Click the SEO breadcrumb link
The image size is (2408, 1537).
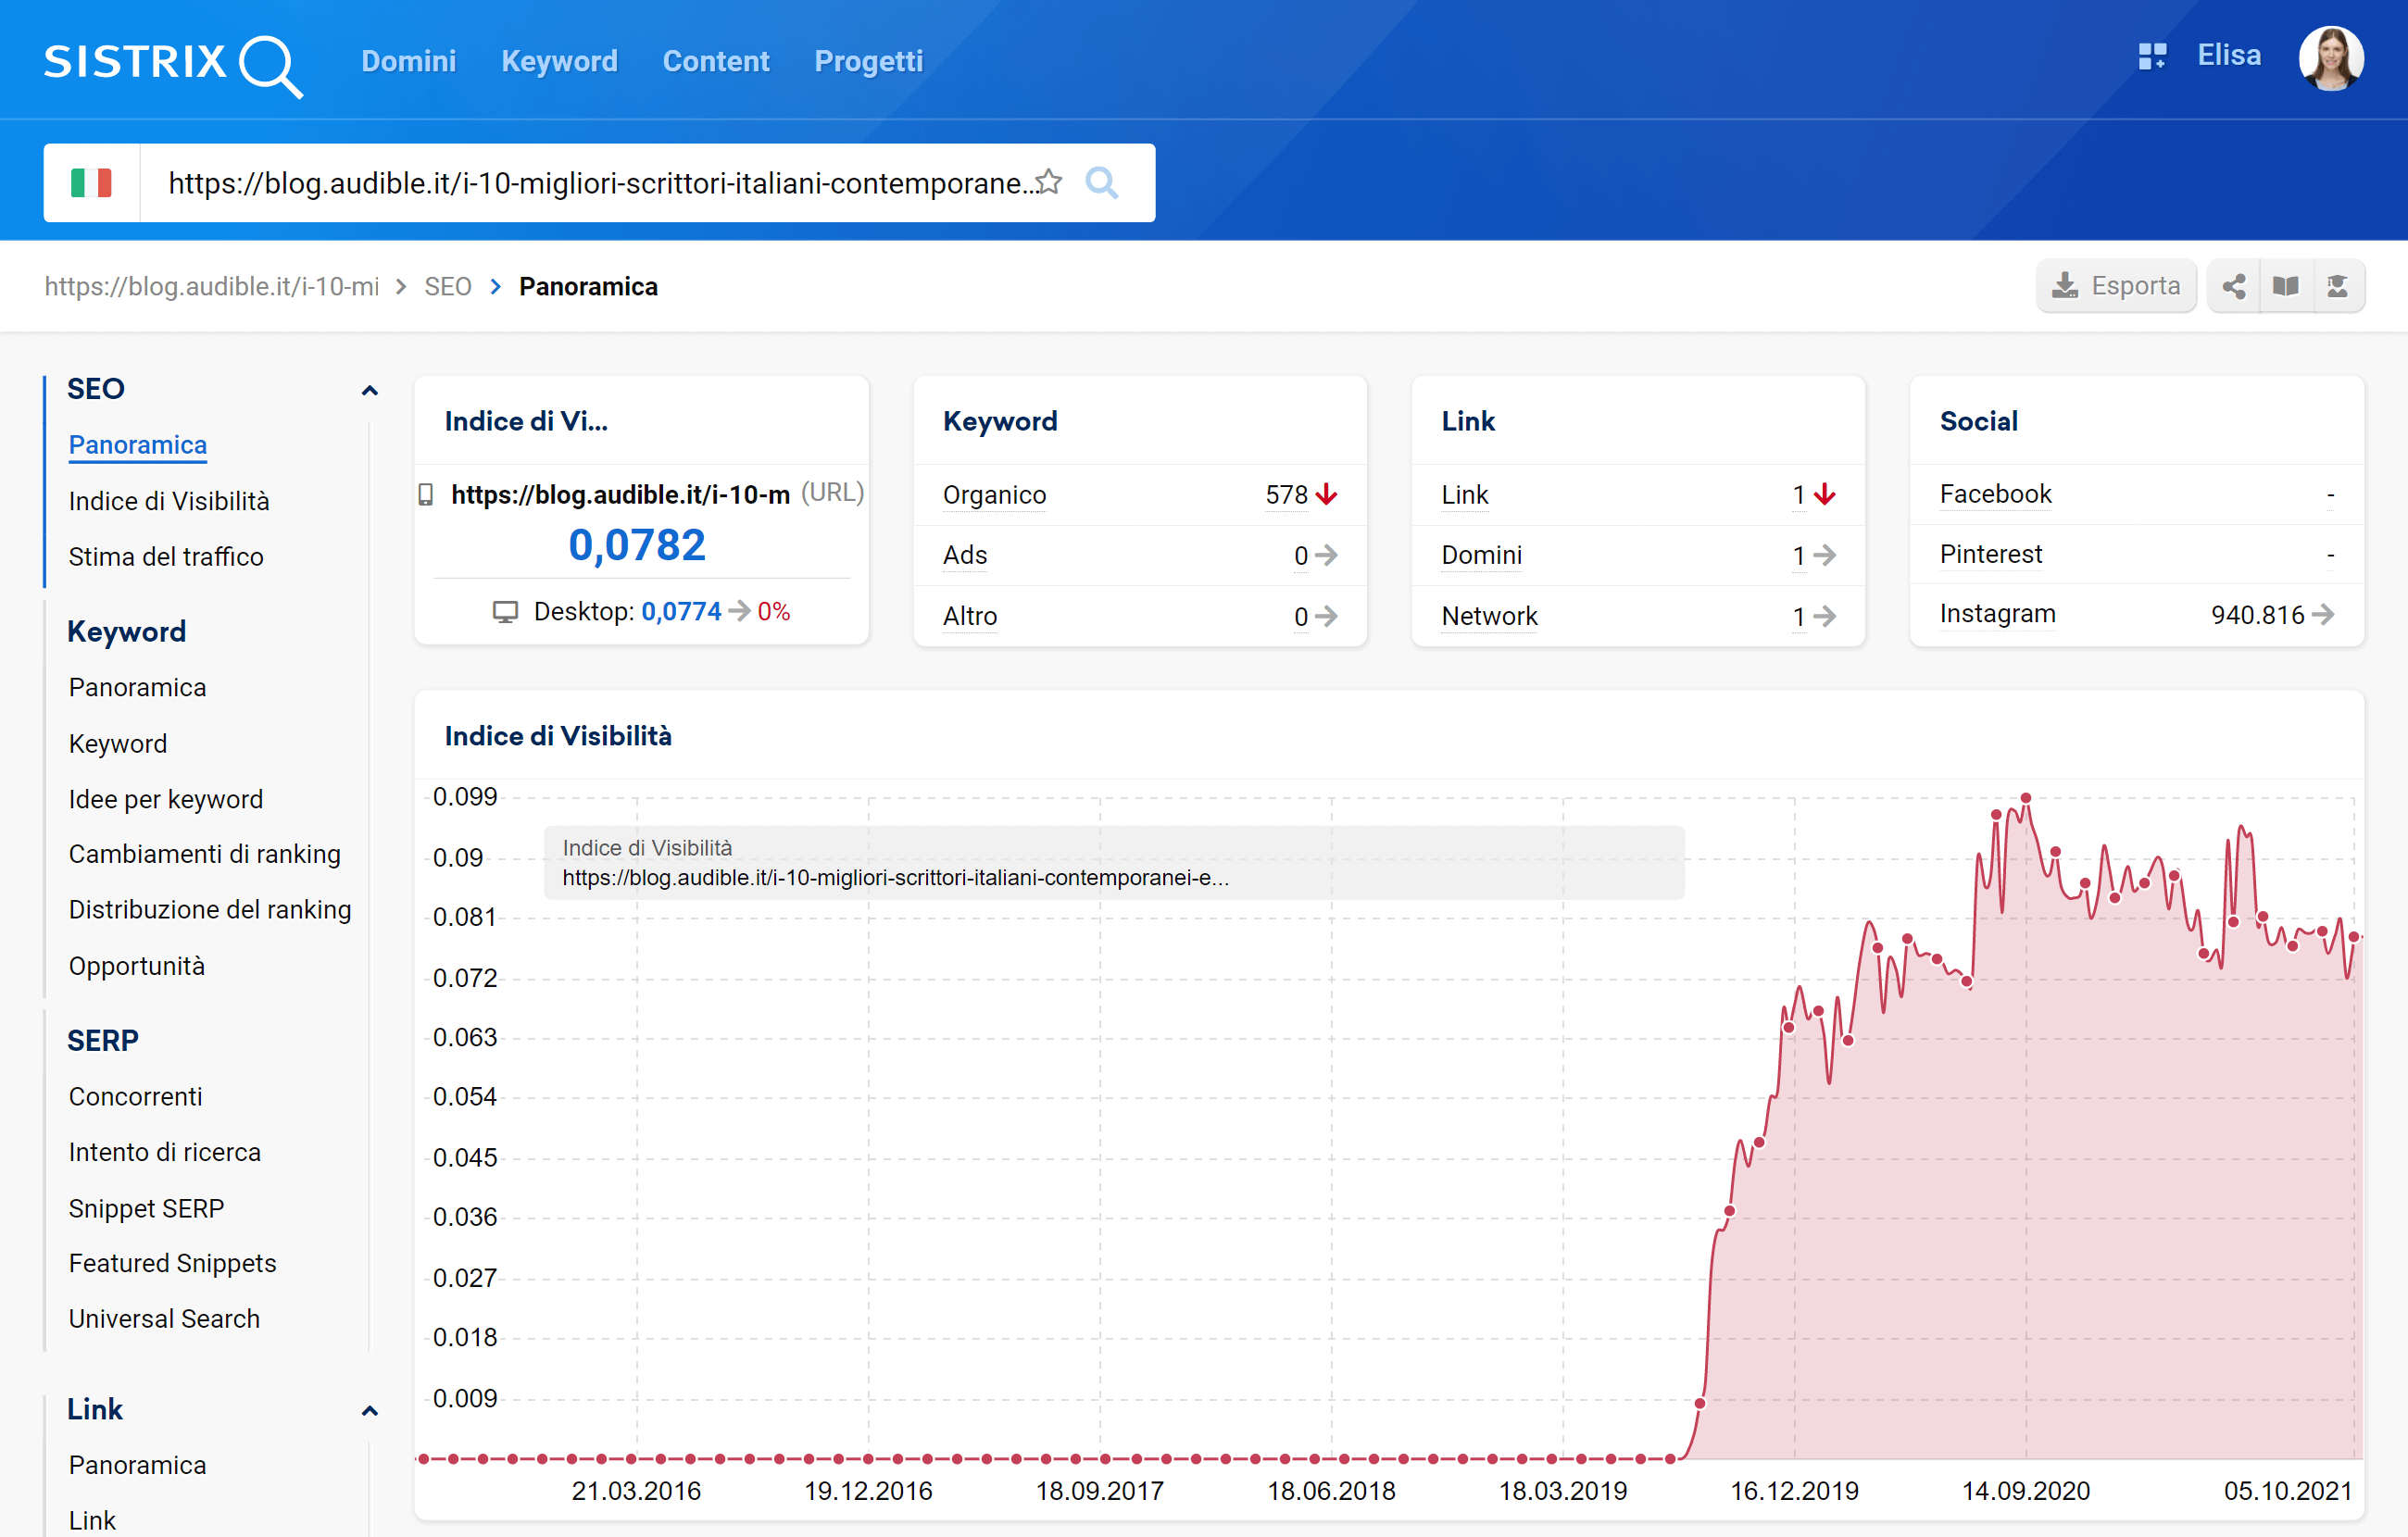point(447,287)
